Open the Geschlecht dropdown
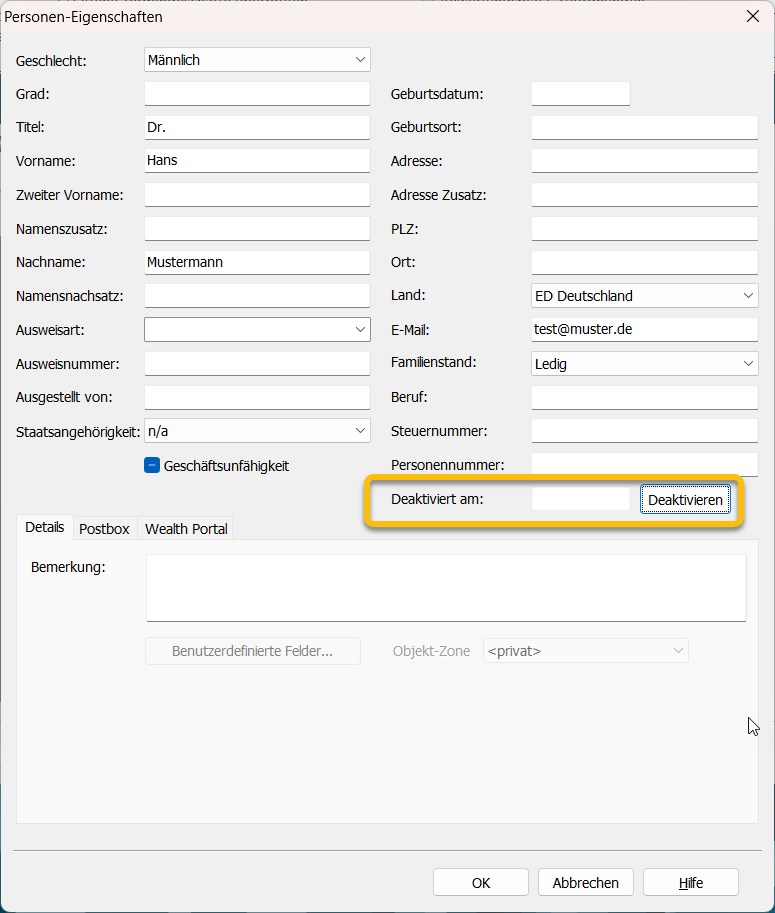The width and height of the screenshot is (775, 913). [257, 60]
